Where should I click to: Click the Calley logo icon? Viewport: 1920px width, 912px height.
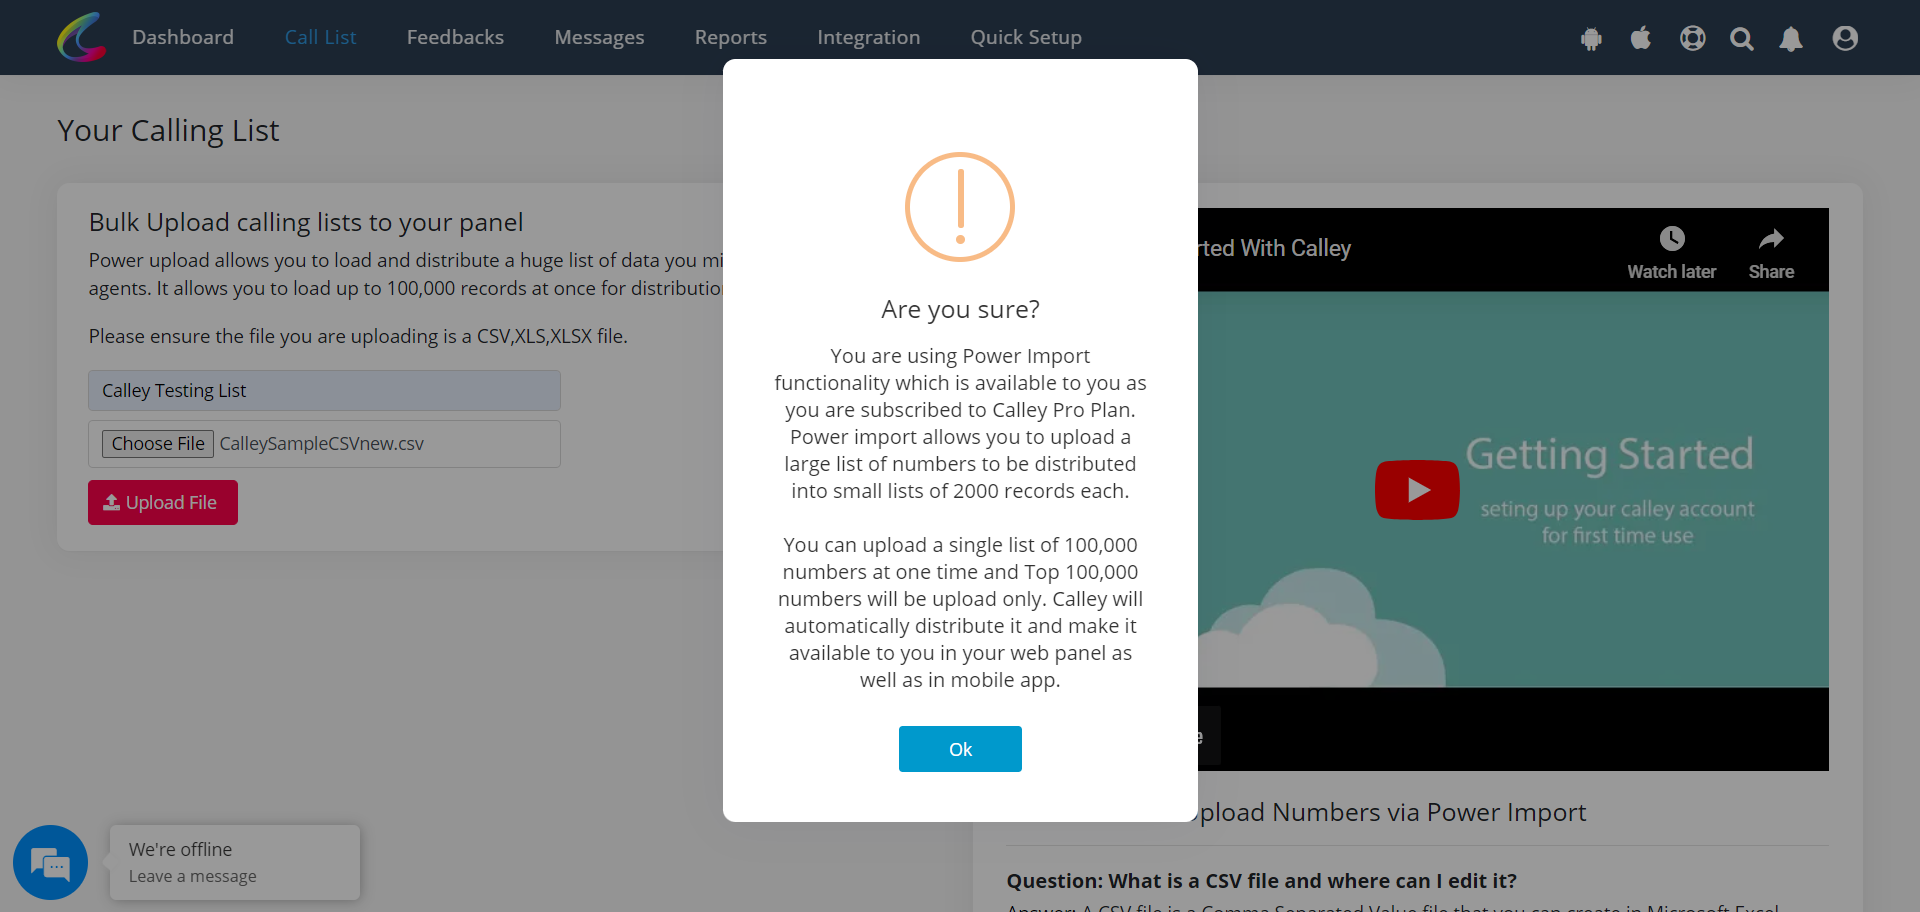[x=82, y=37]
